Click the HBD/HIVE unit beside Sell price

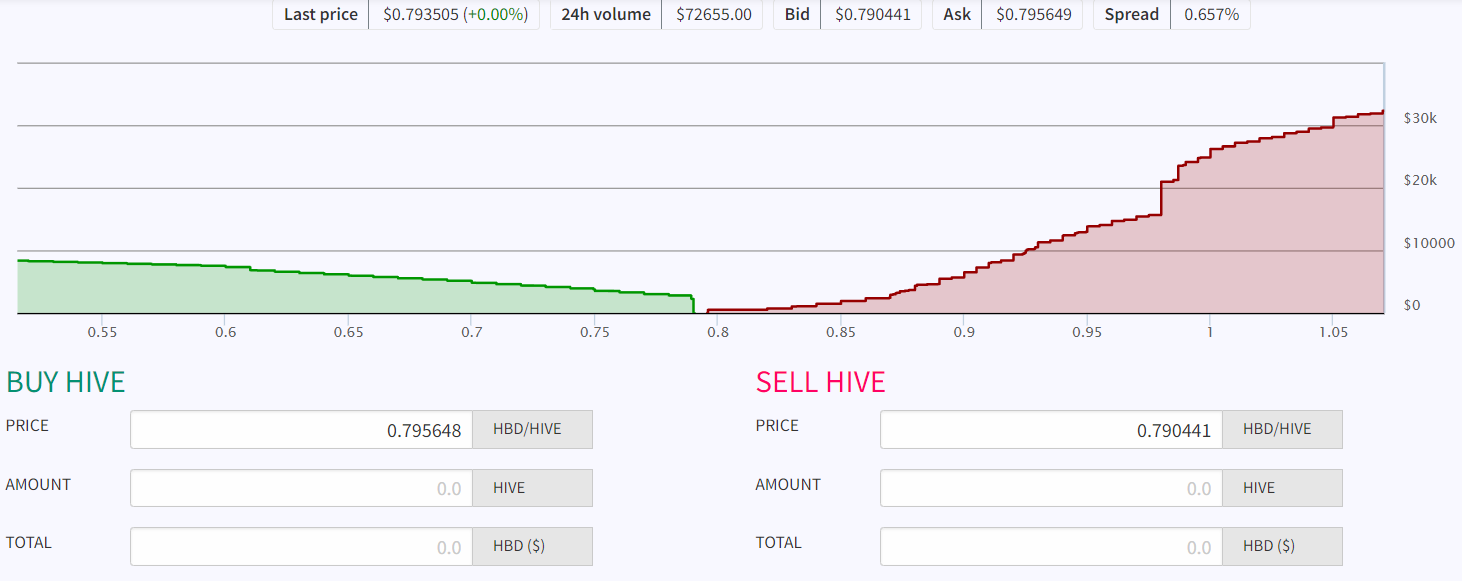pyautogui.click(x=1282, y=430)
